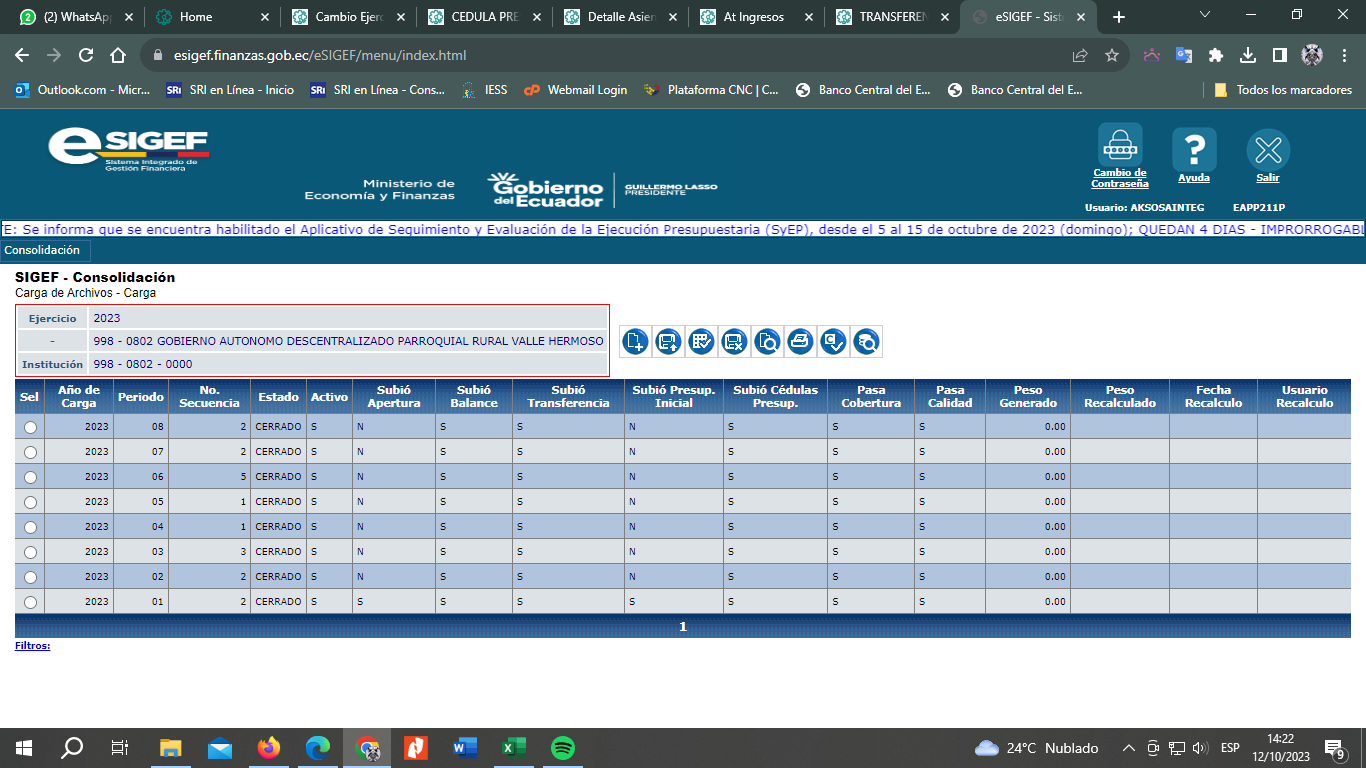Open the Ayuda help question icon
The width and height of the screenshot is (1366, 768).
click(x=1193, y=149)
